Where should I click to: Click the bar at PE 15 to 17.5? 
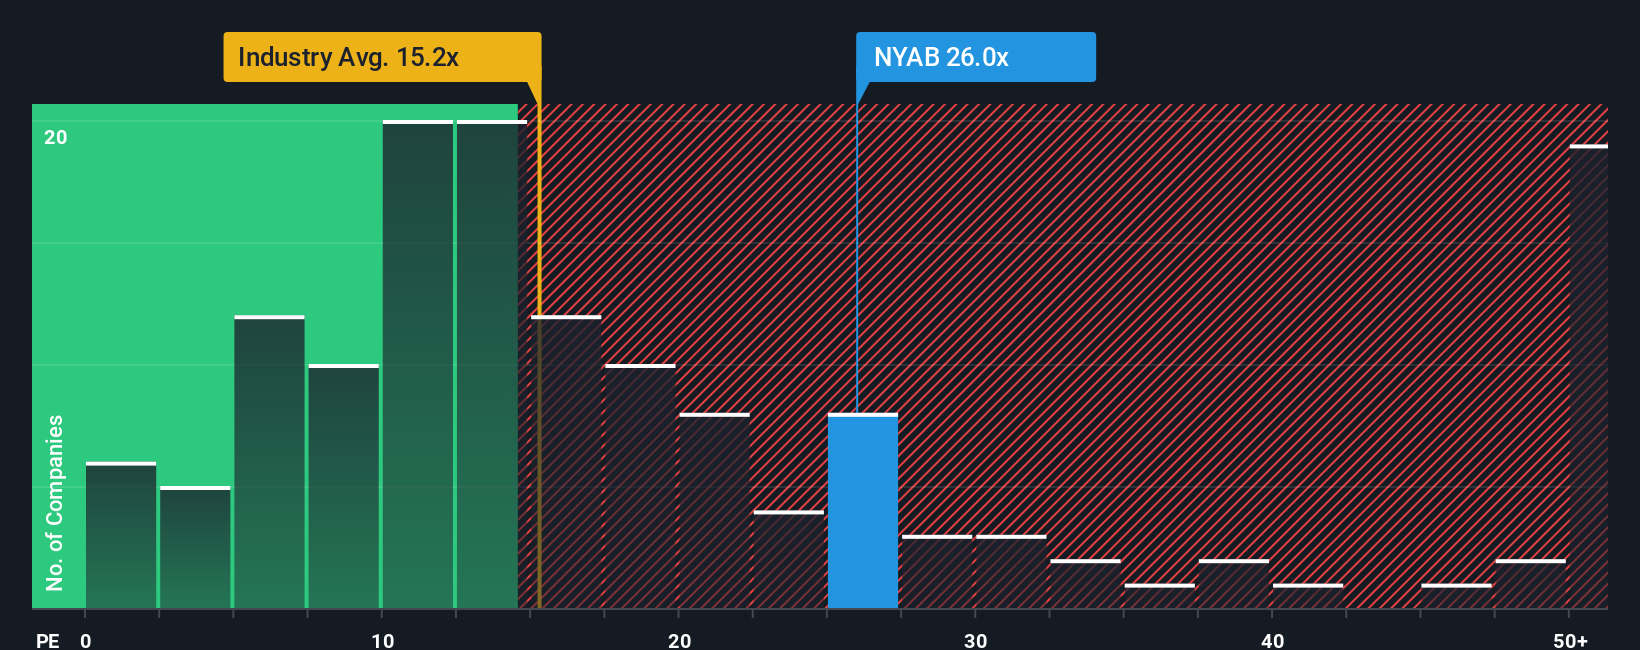566,462
